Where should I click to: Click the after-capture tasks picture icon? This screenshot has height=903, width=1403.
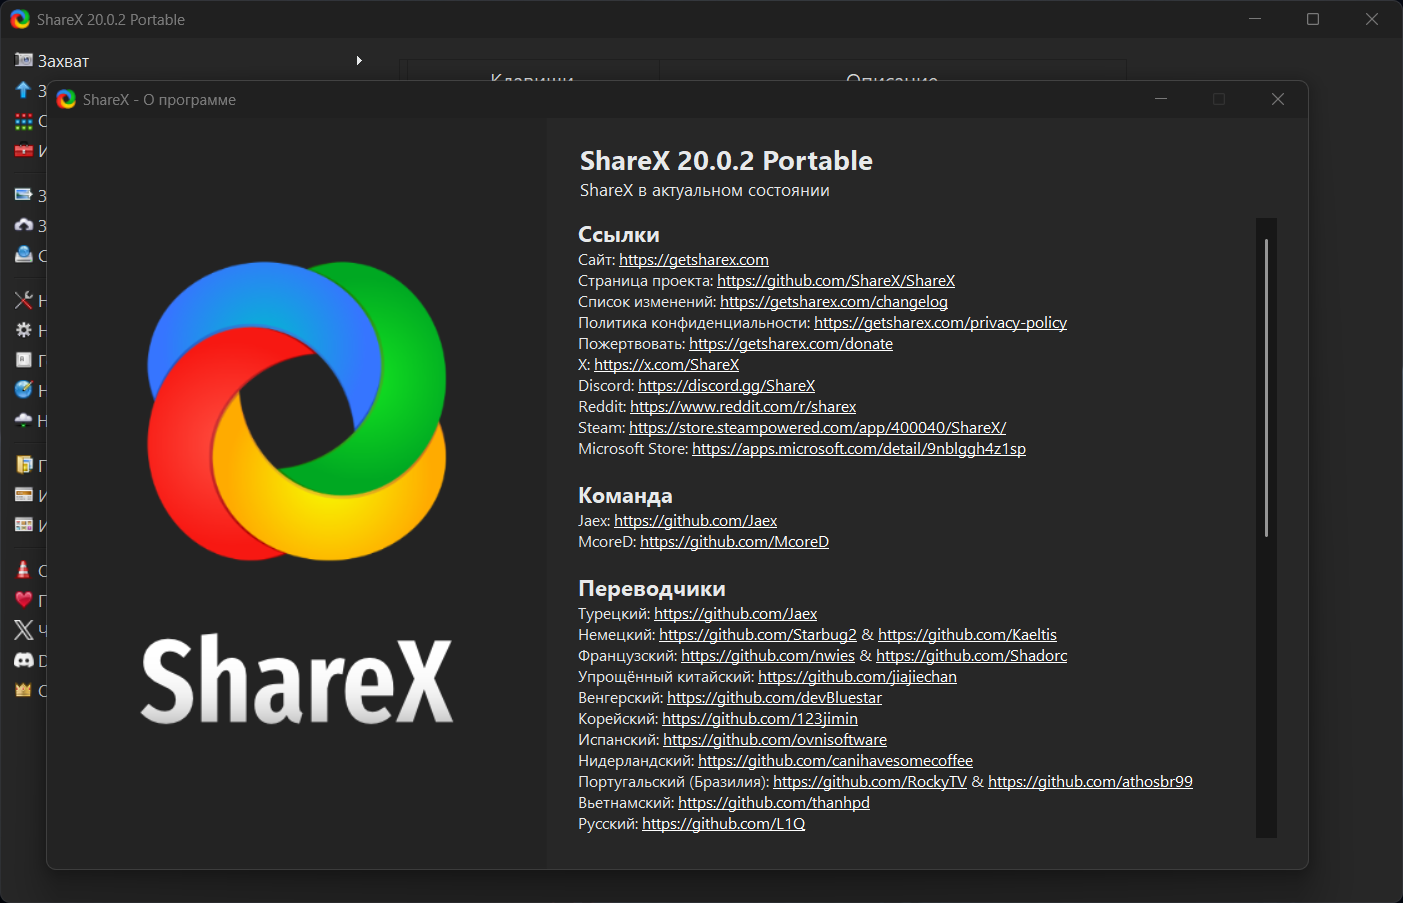[x=24, y=195]
